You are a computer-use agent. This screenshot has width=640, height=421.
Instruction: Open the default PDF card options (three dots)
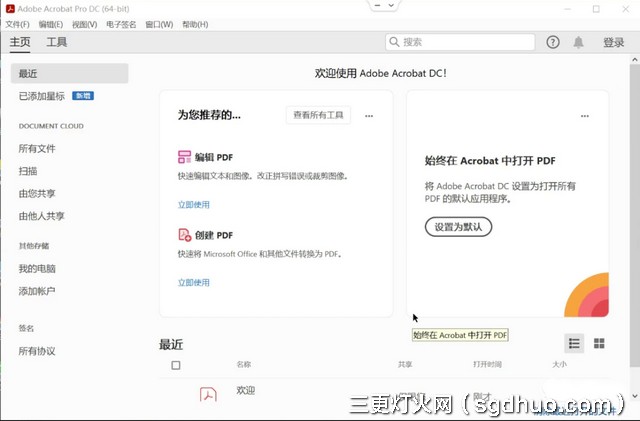[x=584, y=116]
